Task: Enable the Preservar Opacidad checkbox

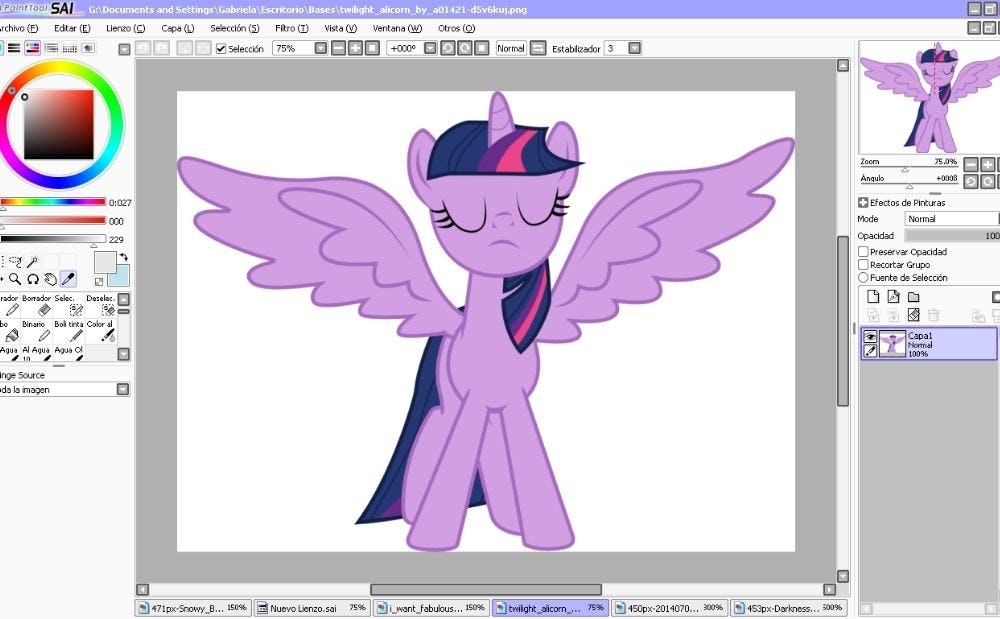Action: (863, 252)
